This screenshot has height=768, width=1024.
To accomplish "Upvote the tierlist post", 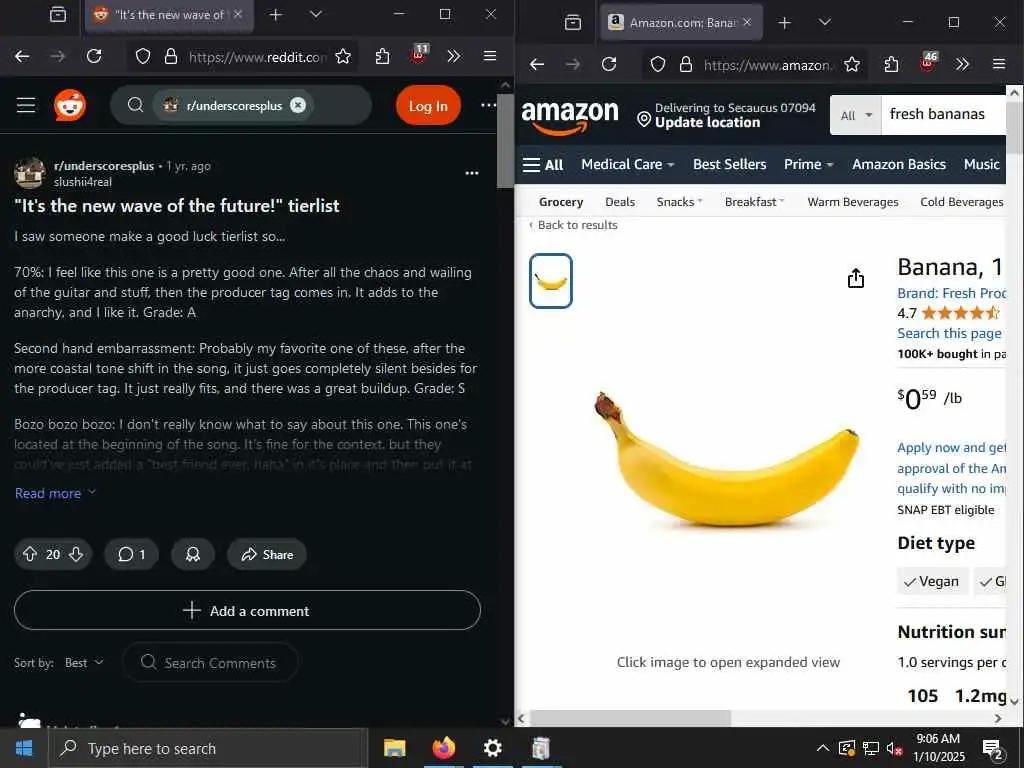I will coord(29,554).
